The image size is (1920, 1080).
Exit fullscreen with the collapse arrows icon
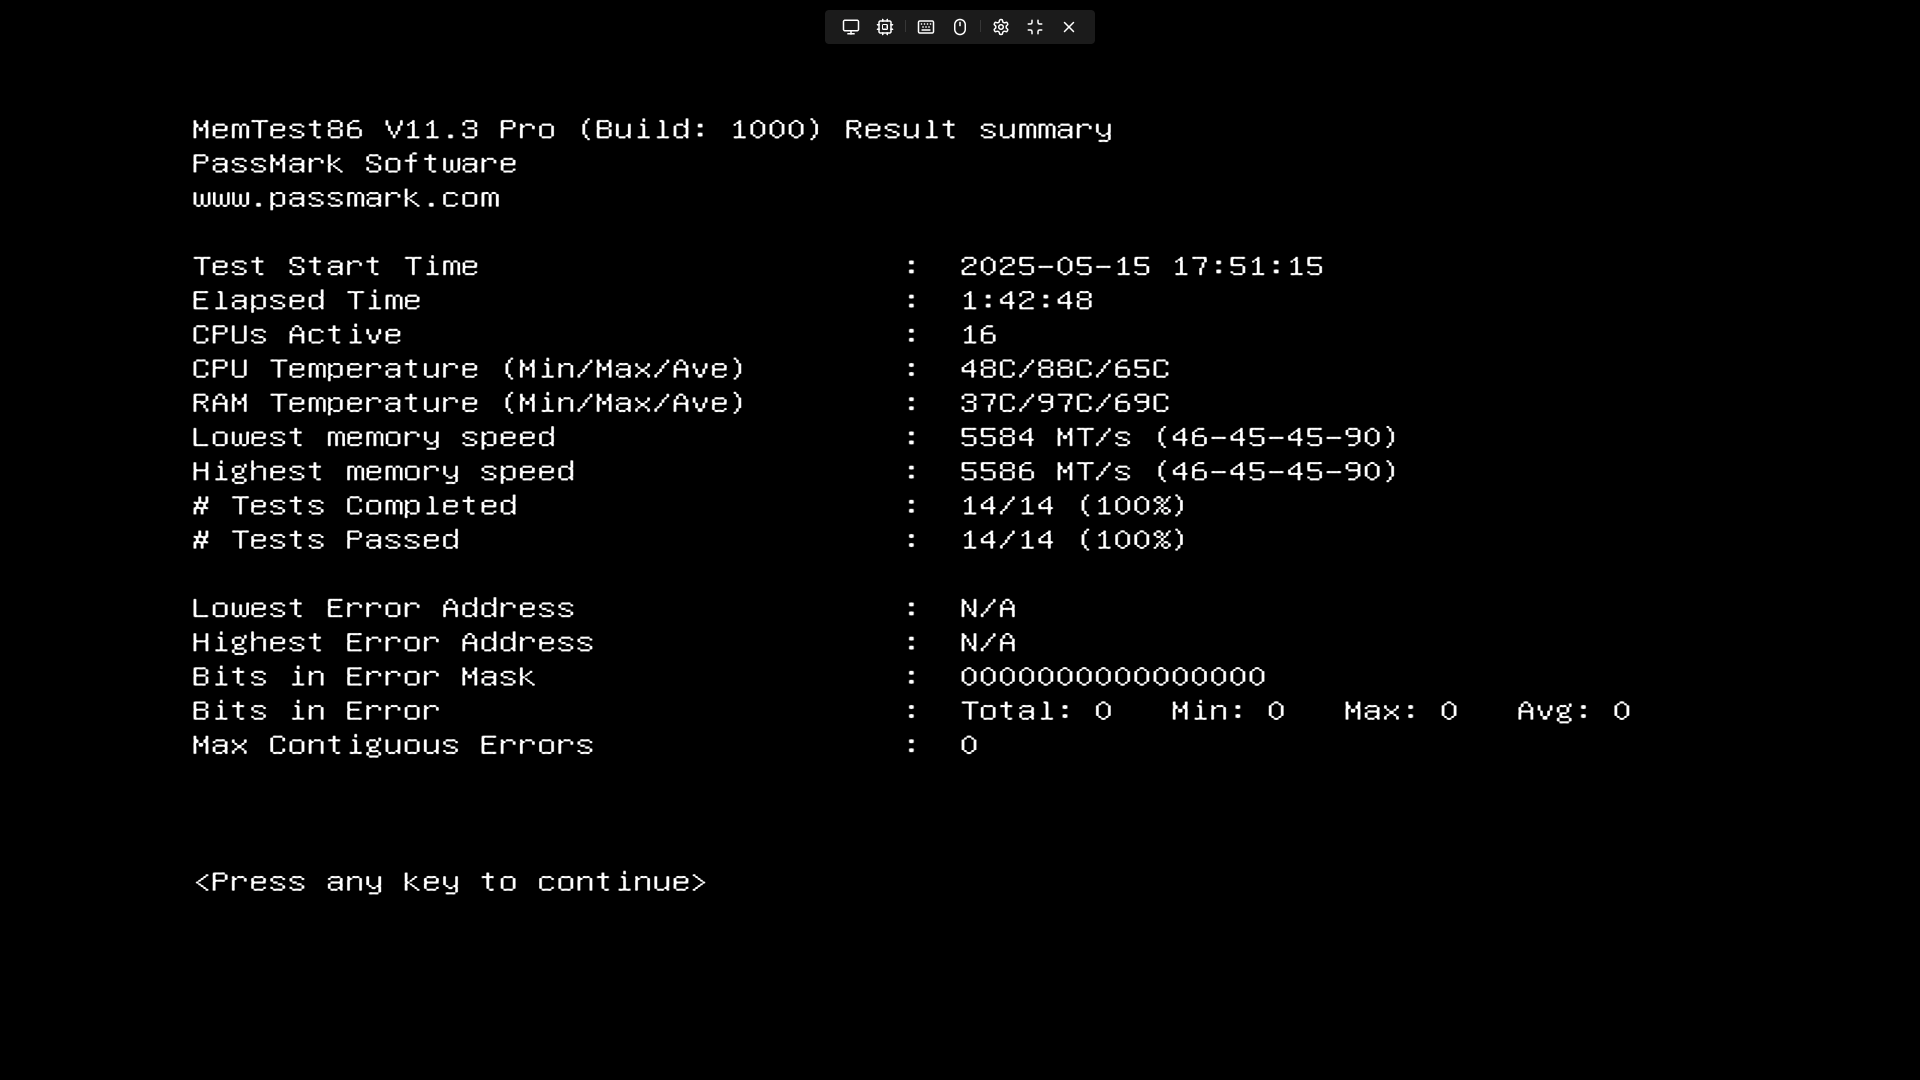[x=1035, y=27]
